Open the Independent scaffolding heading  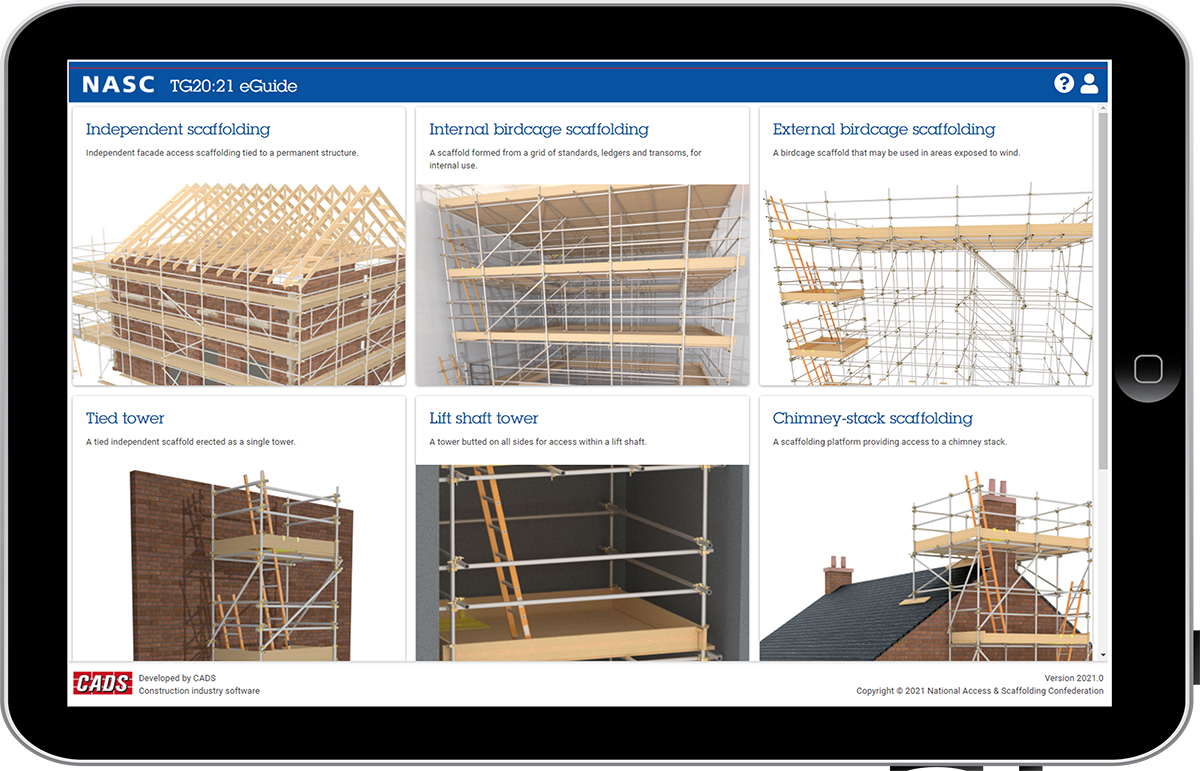[178, 129]
